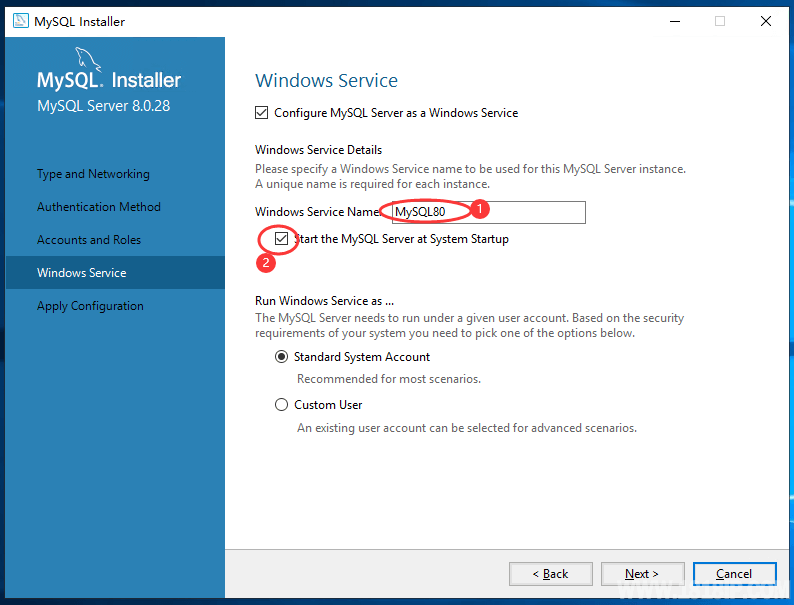Select the Windows Service sidebar step

click(x=115, y=273)
